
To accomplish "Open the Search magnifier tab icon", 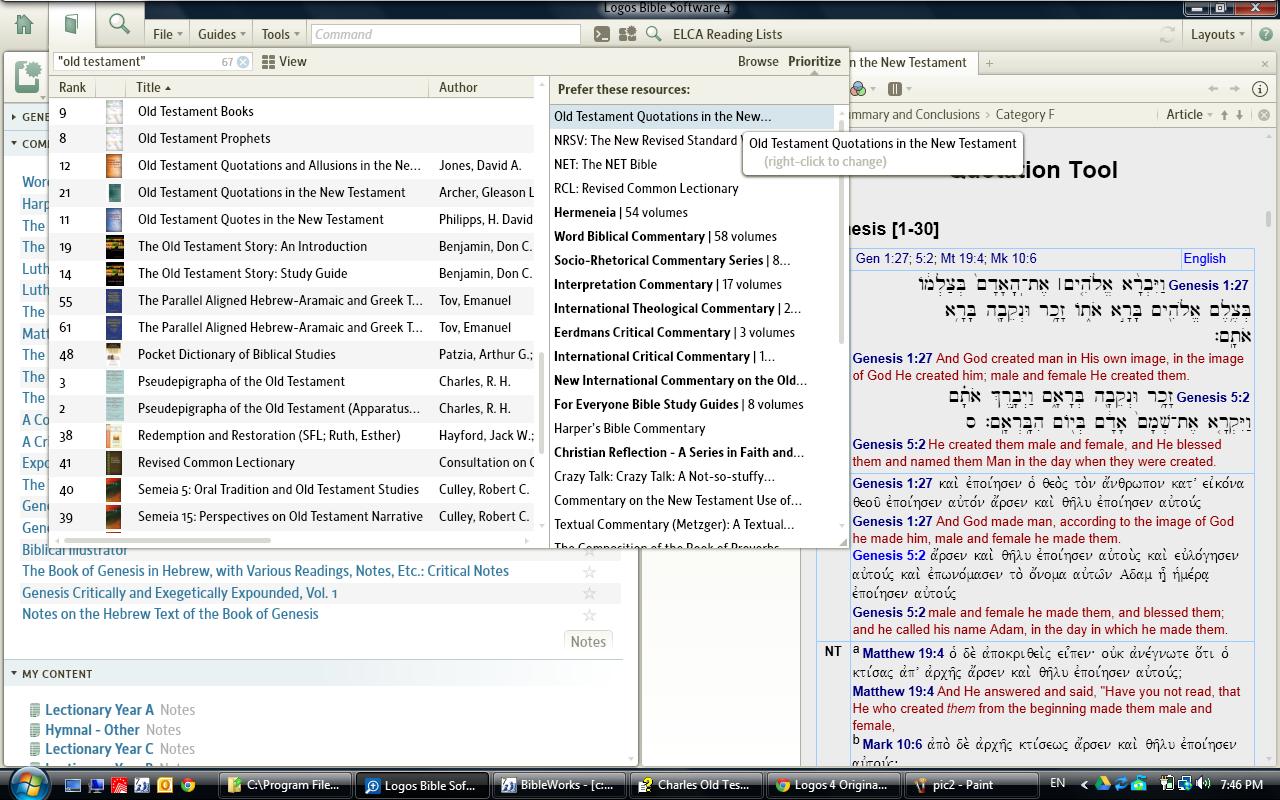I will (119, 25).
